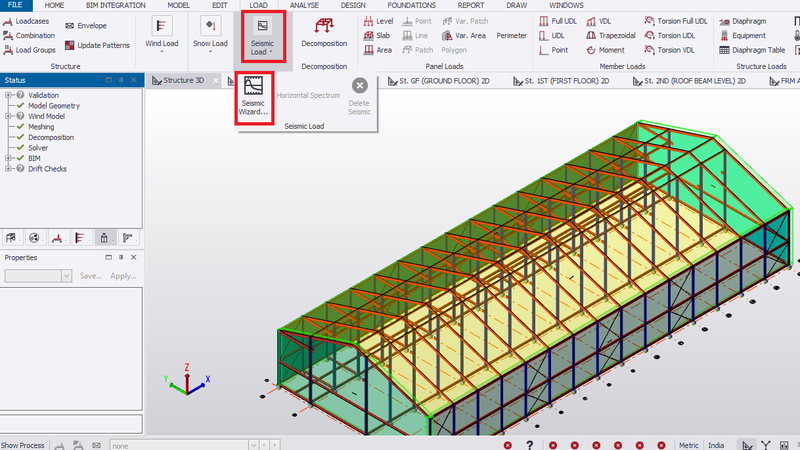The height and width of the screenshot is (450, 800).
Task: Open the Loadcases dialog
Action: point(26,21)
